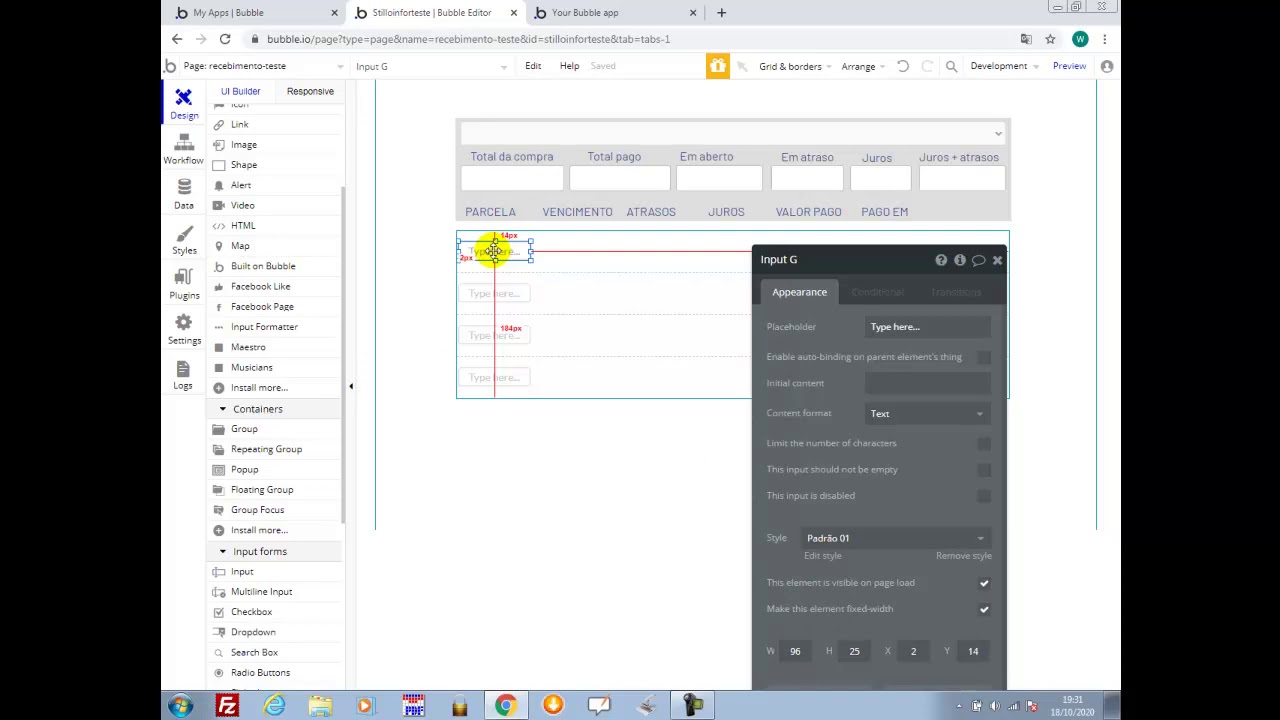Screen dimensions: 1280x720
Task: Uncheck element is visible on page load
Action: [984, 583]
